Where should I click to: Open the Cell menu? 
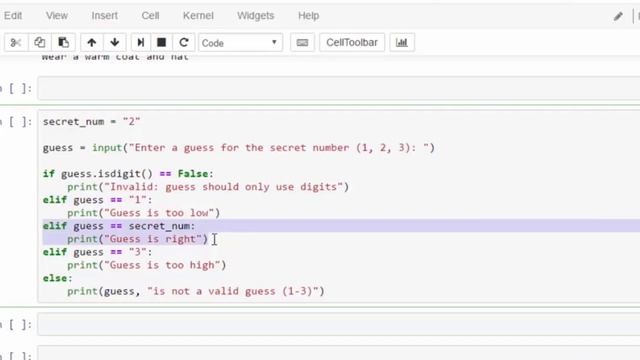tap(150, 16)
